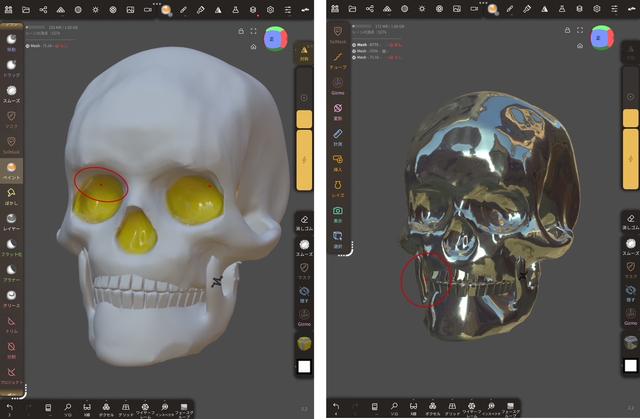Tap the white color swatch in left screenshot
This screenshot has width=640, height=419.
pyautogui.click(x=304, y=366)
